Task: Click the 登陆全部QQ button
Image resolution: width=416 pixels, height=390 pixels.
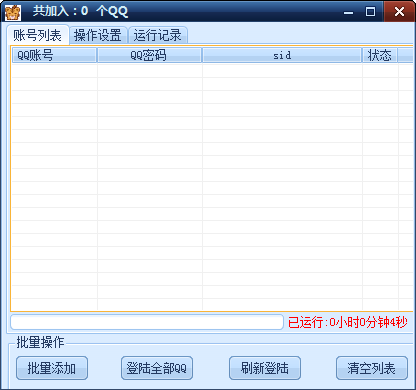Action: click(157, 368)
